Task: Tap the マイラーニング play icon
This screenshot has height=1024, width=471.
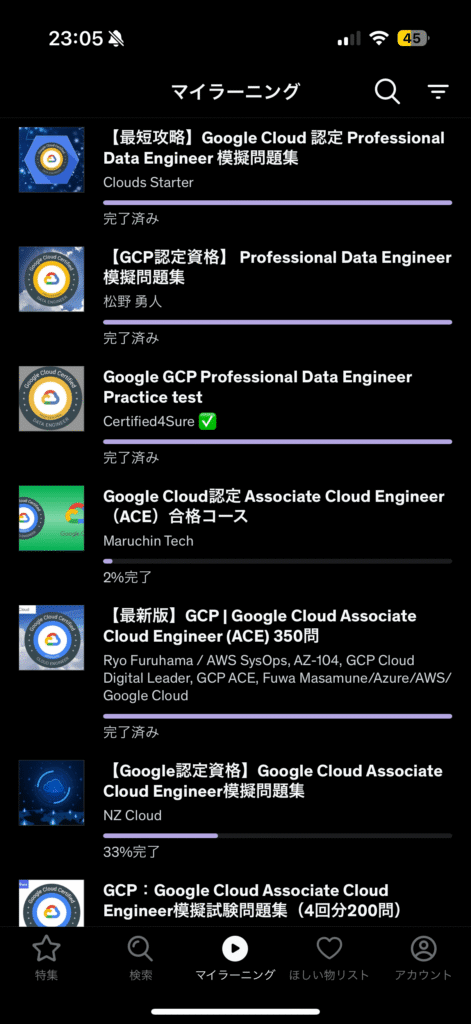Action: click(235, 948)
